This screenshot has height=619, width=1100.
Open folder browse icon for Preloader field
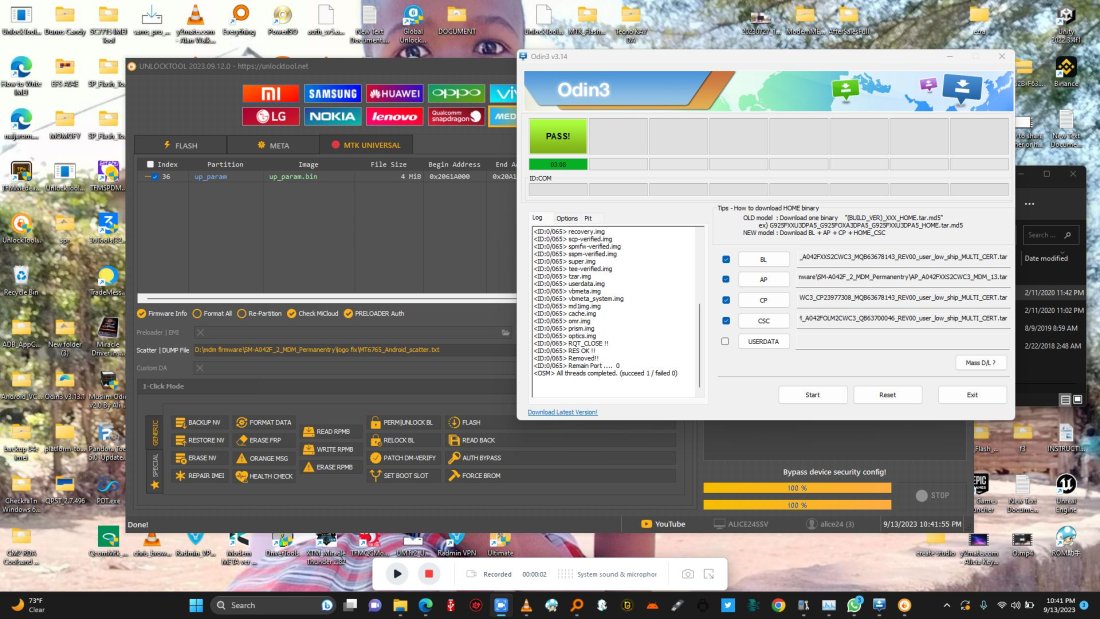click(506, 333)
